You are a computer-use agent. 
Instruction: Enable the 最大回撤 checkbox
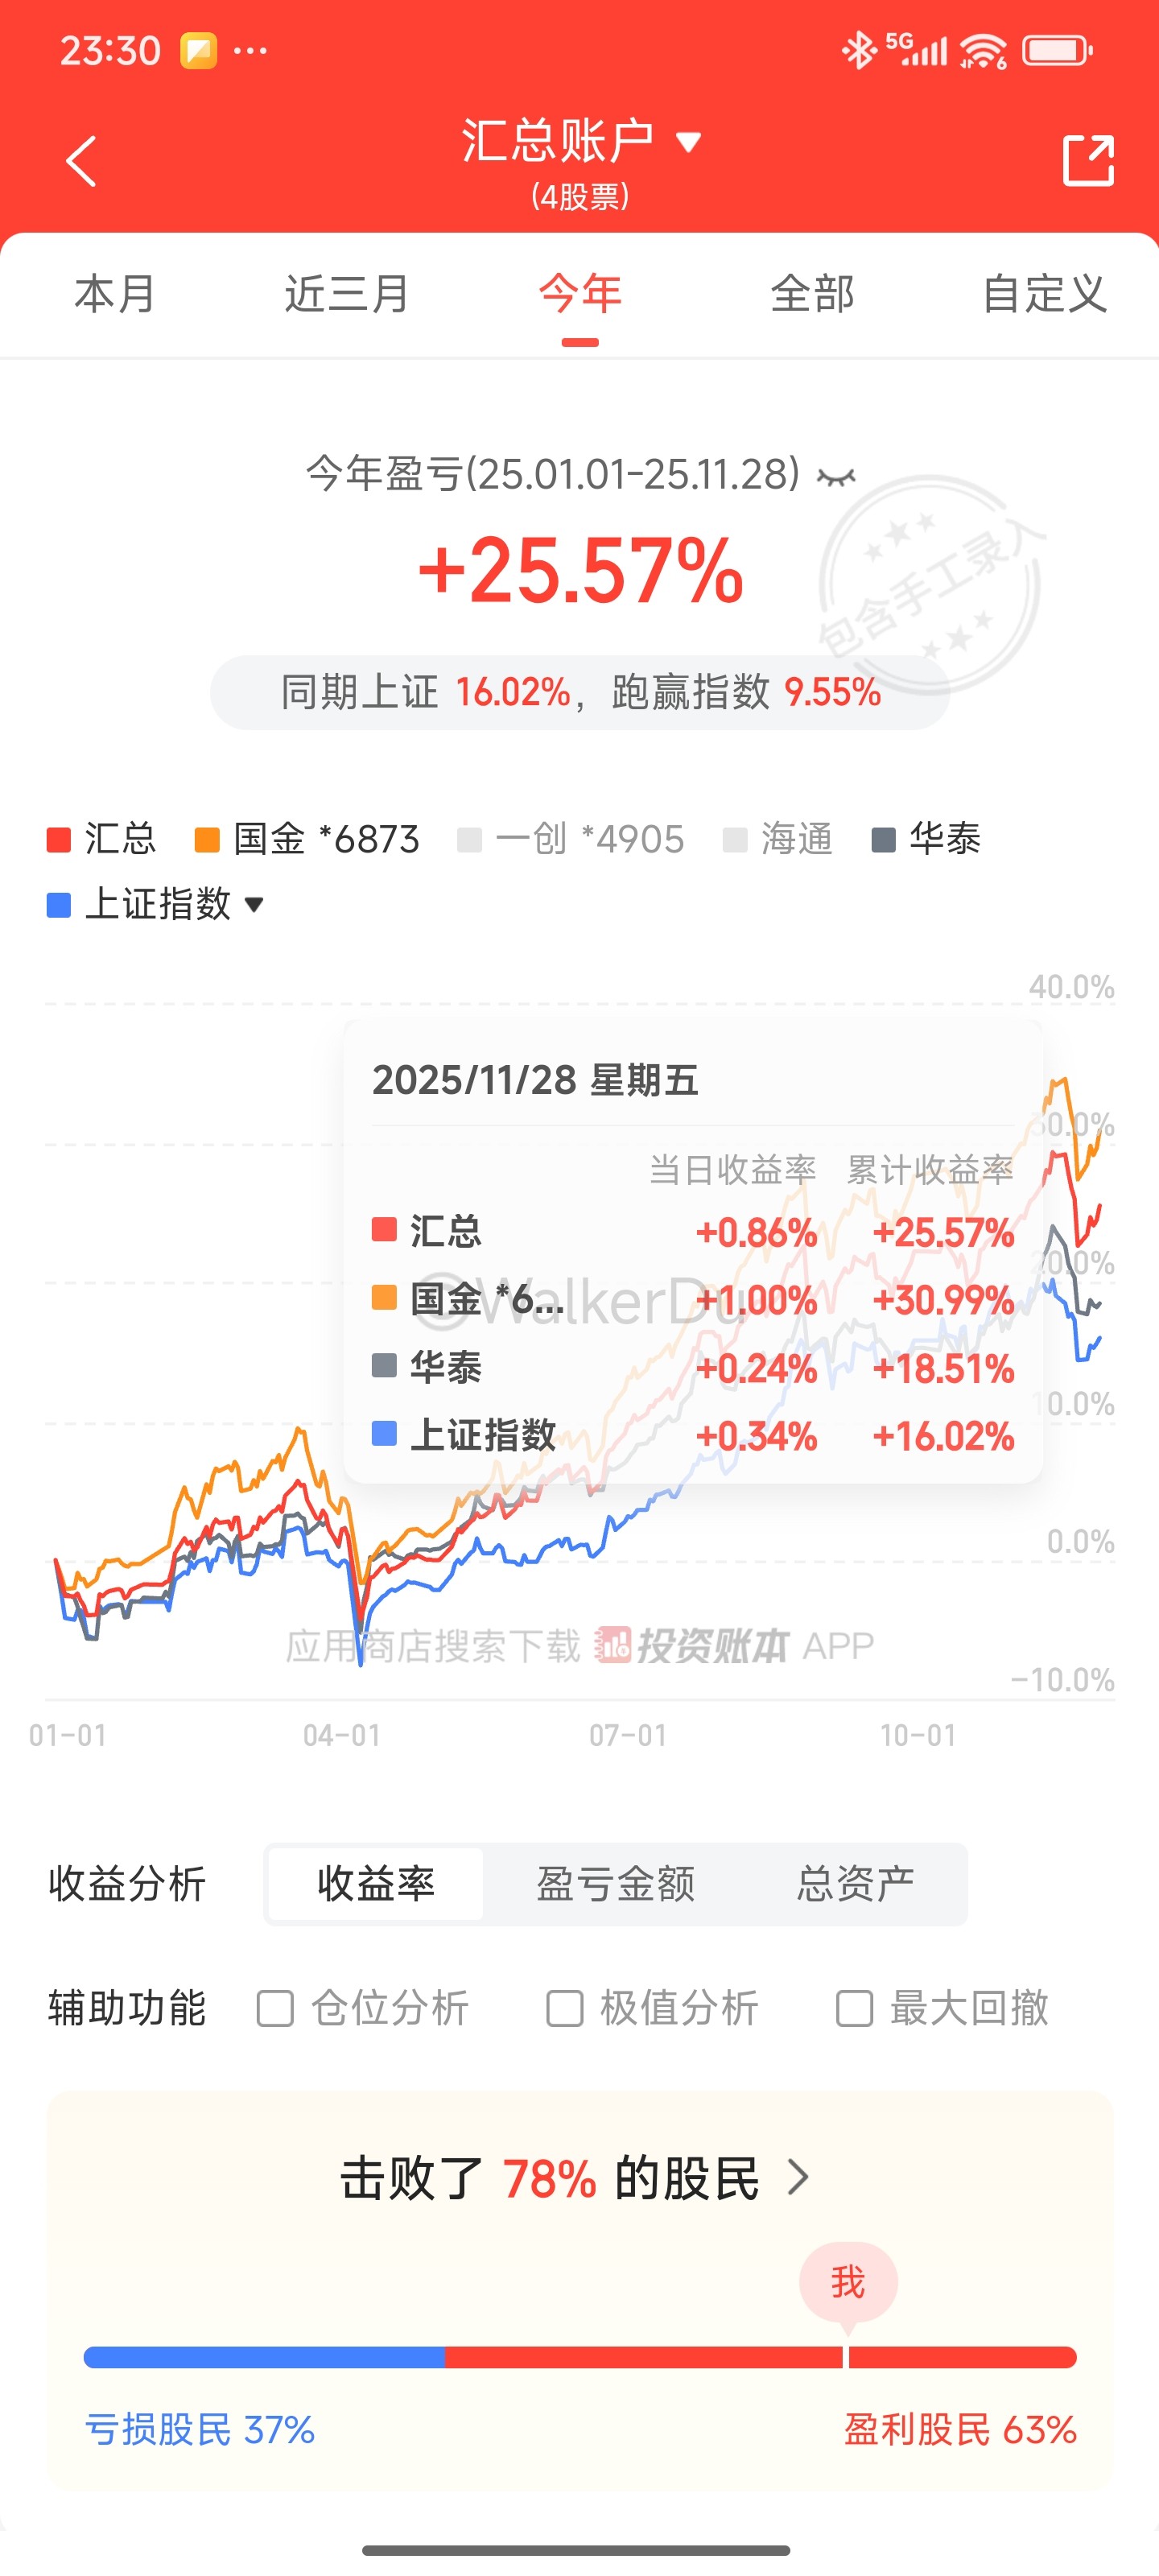[854, 2008]
